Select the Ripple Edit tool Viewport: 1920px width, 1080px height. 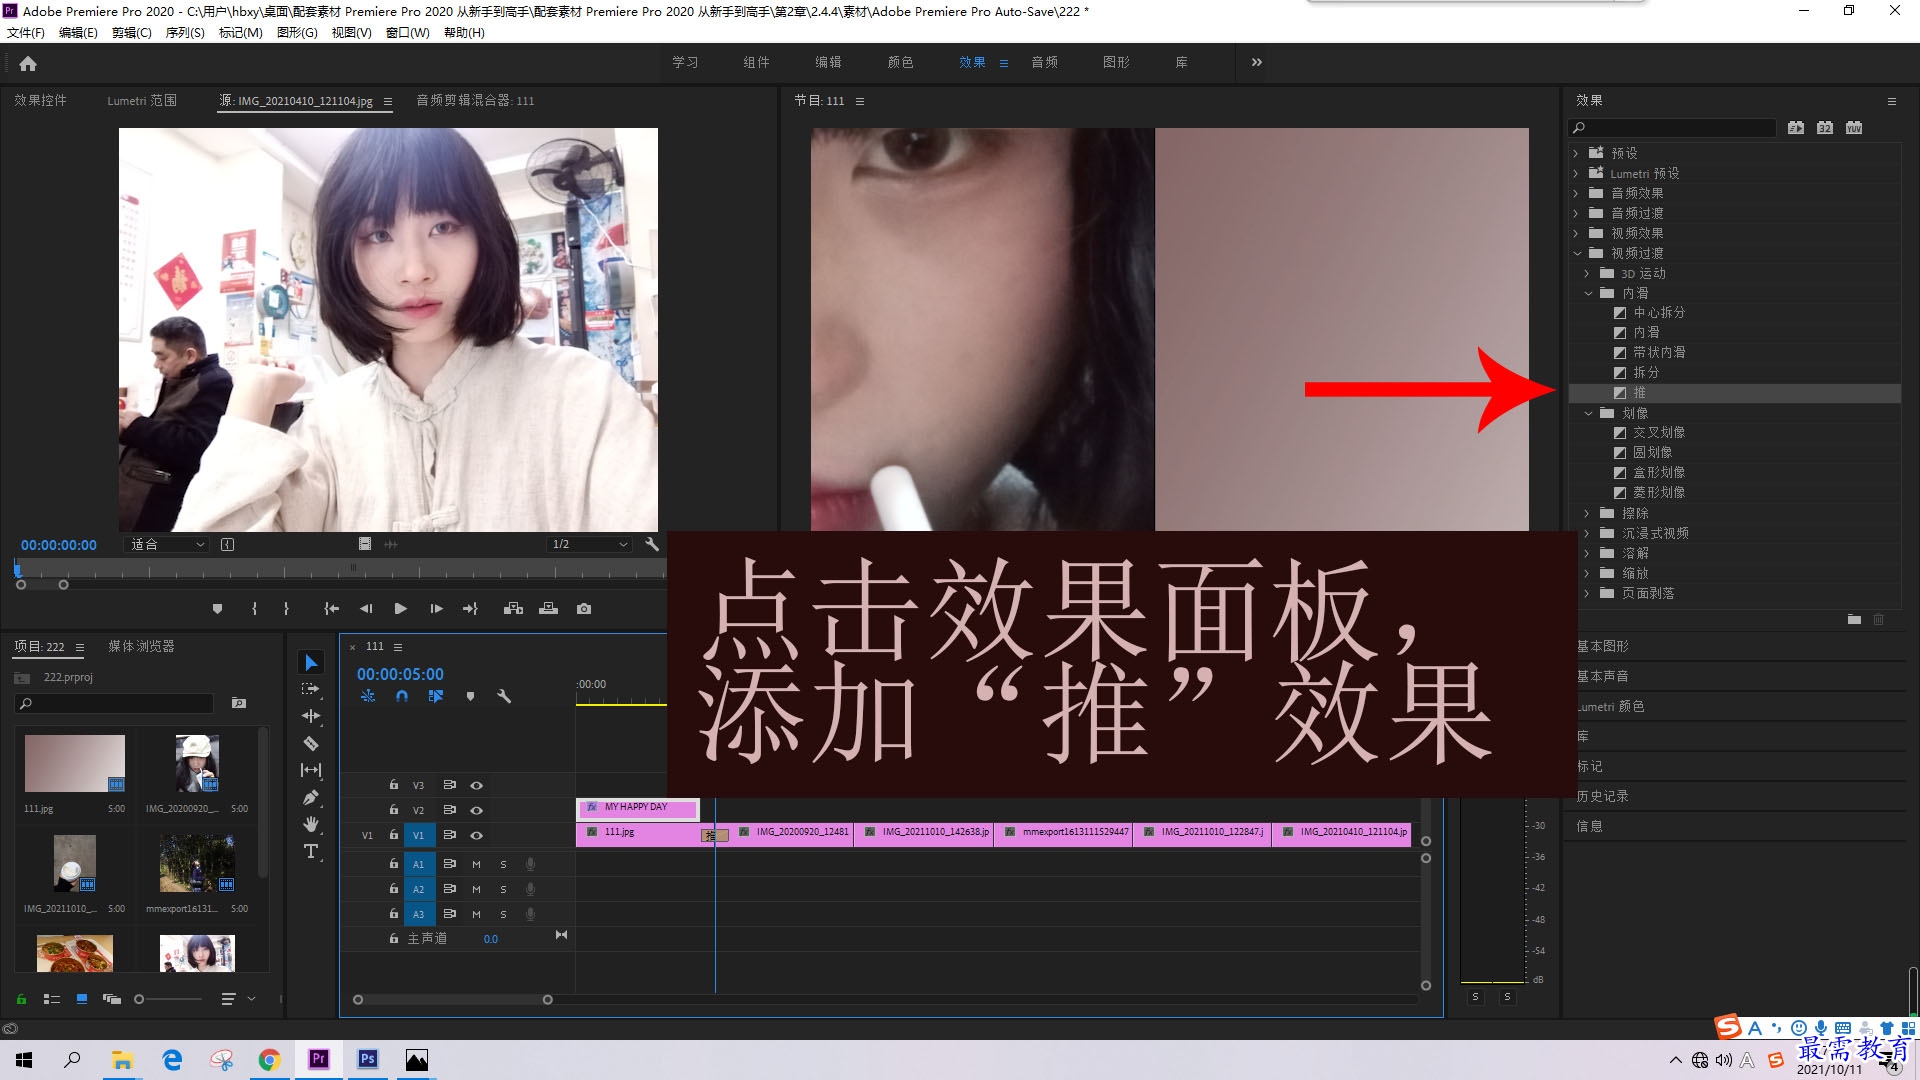[x=311, y=716]
